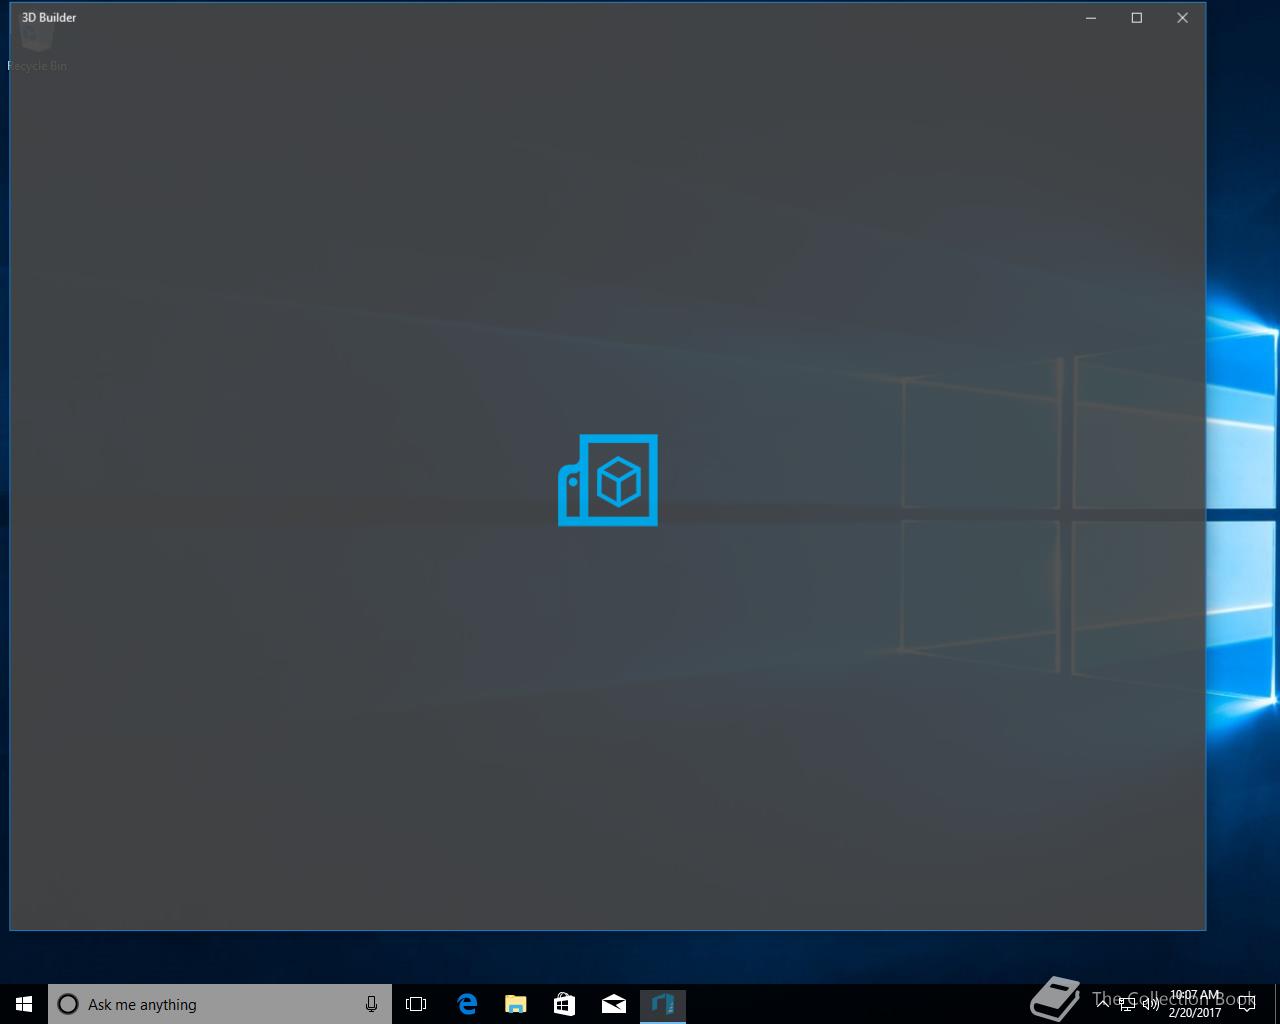Open the network status tray icon
The image size is (1280, 1024).
[1127, 1005]
